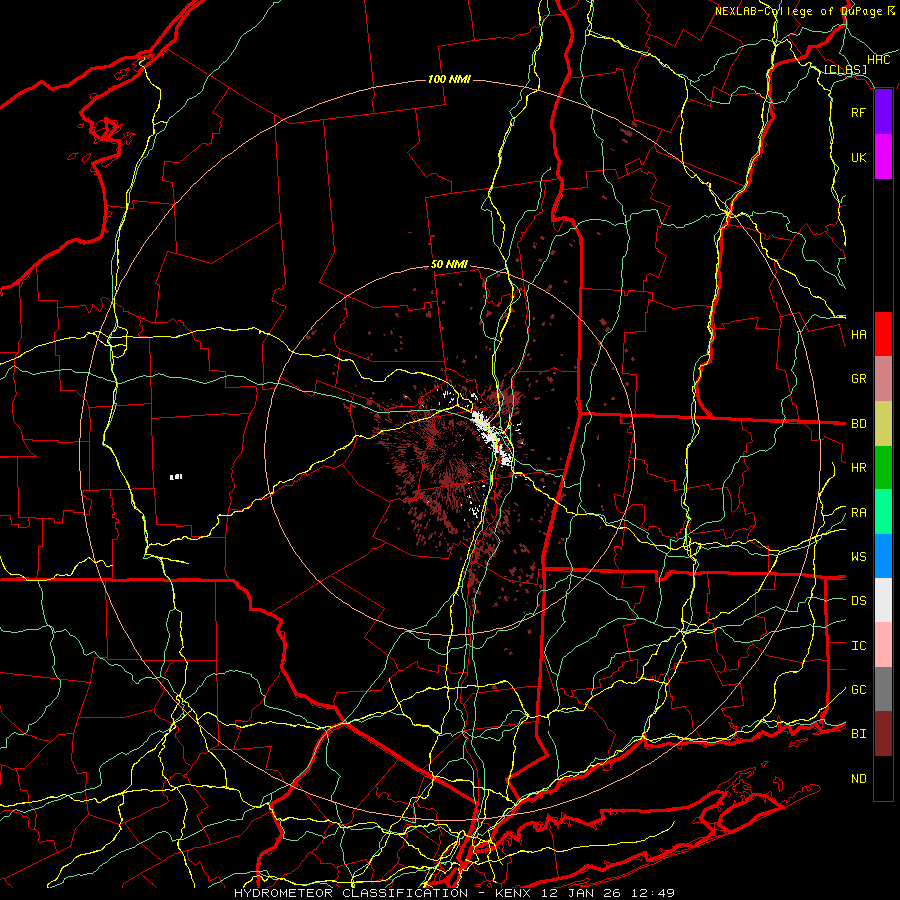Click the HHC product code label
This screenshot has height=900, width=900.
pos(879,60)
